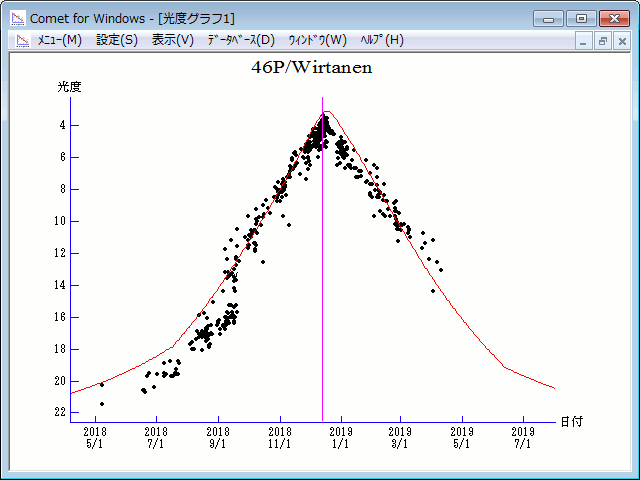Click the graph document icon in menu bar
Screen dimensions: 640x480
(x=22, y=40)
